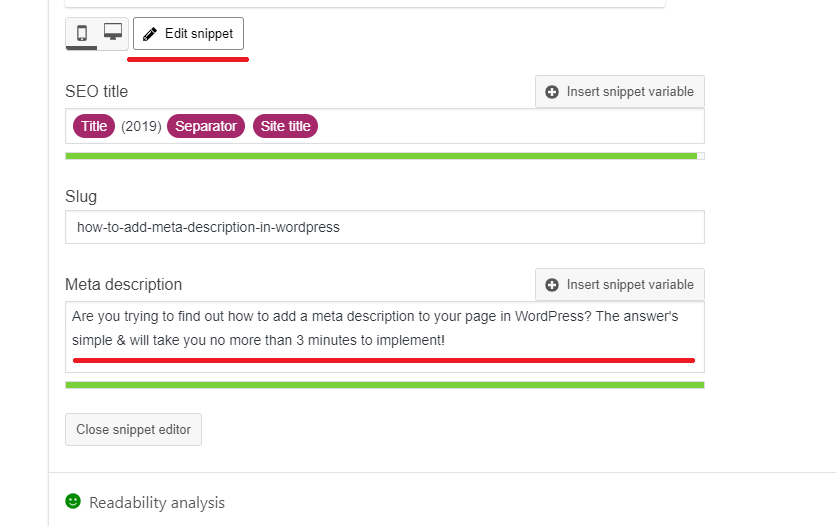Screen dimensions: 836x526
Task: Switch to mobile preview icon
Action: point(82,33)
